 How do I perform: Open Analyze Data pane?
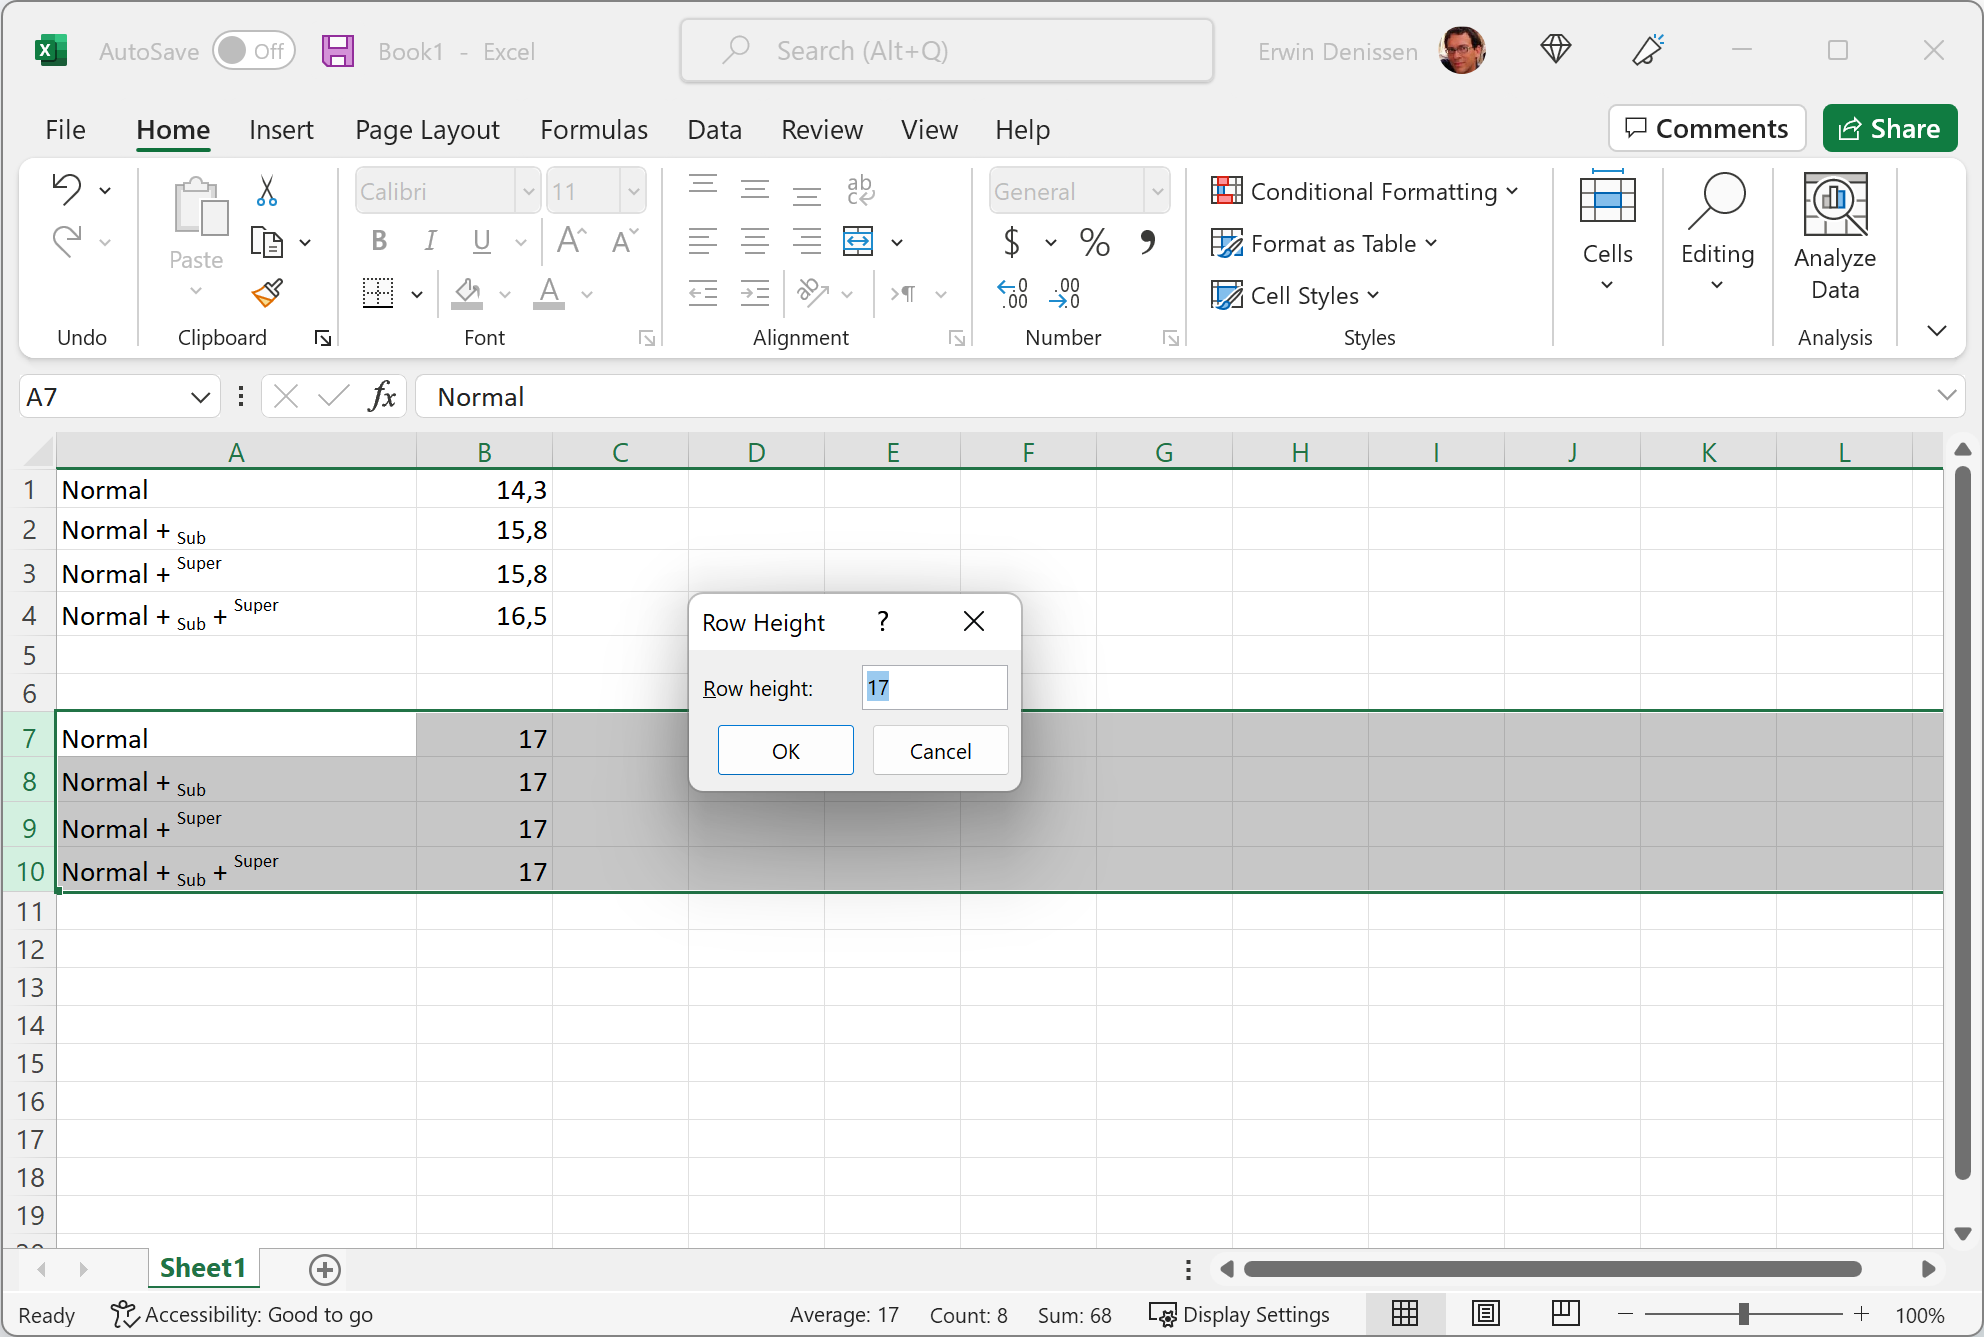tap(1835, 238)
